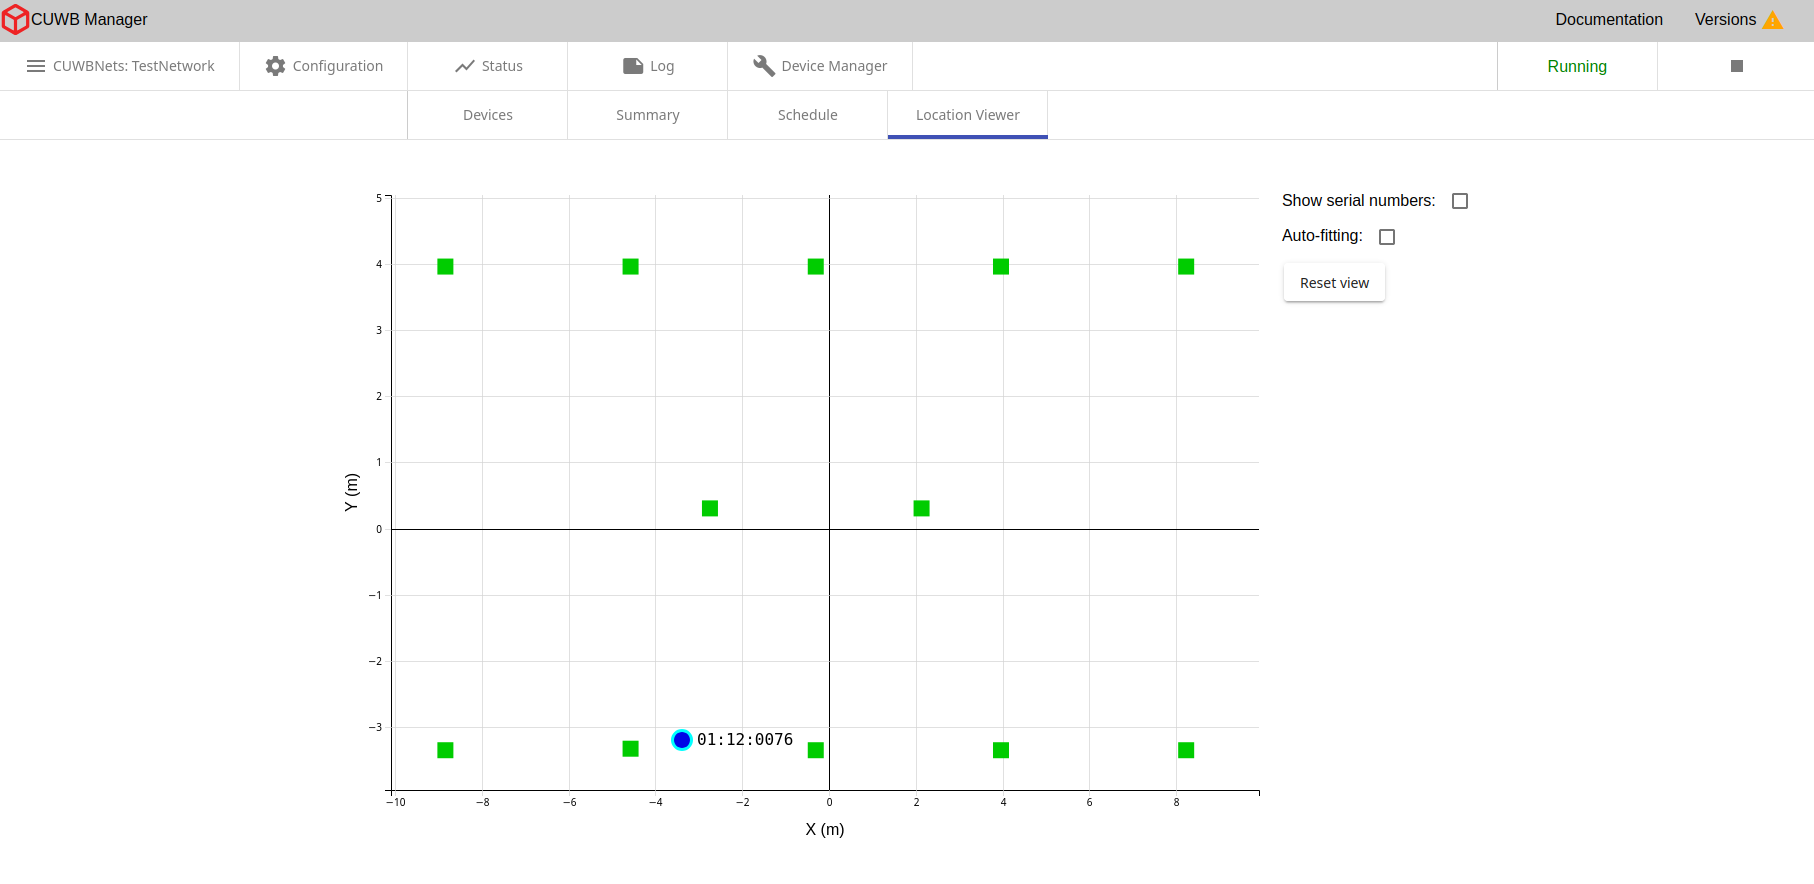Toggle the Auto-fitting checkbox
This screenshot has width=1814, height=884.
[1387, 237]
